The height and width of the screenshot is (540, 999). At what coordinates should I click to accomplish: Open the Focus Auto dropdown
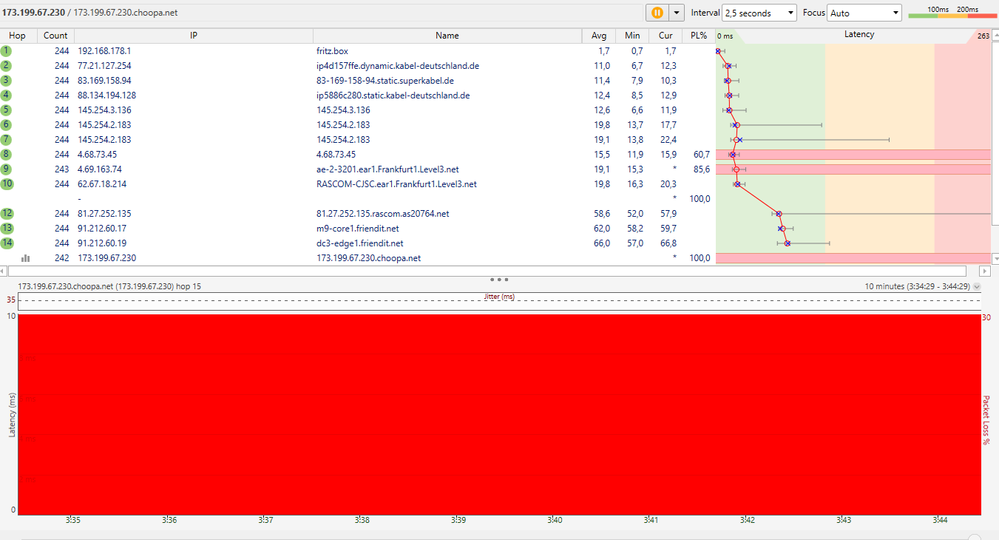(x=865, y=13)
